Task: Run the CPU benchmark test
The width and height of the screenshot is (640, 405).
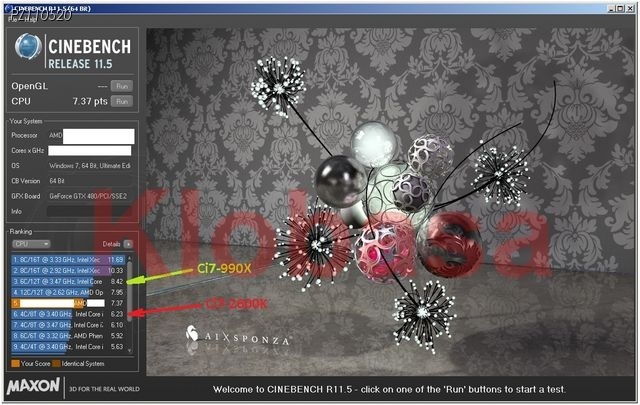Action: click(x=122, y=101)
